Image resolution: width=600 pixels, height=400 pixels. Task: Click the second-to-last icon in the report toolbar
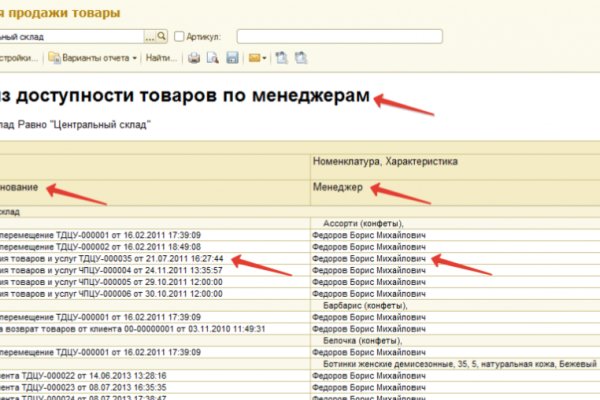pos(281,58)
